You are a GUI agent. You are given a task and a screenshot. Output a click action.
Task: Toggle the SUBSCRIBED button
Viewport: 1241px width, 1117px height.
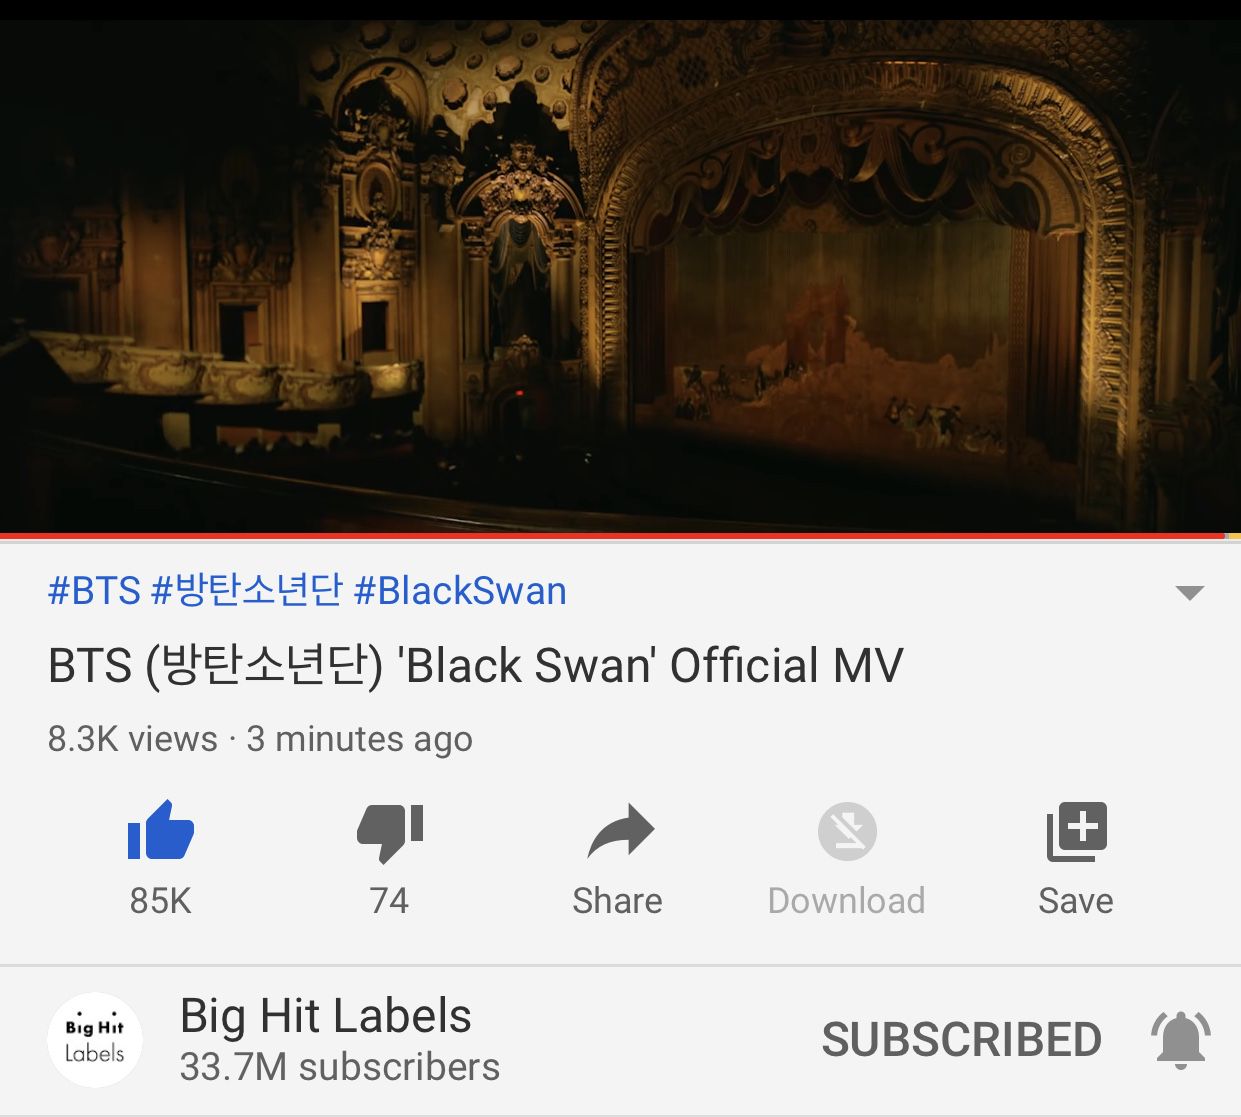click(961, 1040)
